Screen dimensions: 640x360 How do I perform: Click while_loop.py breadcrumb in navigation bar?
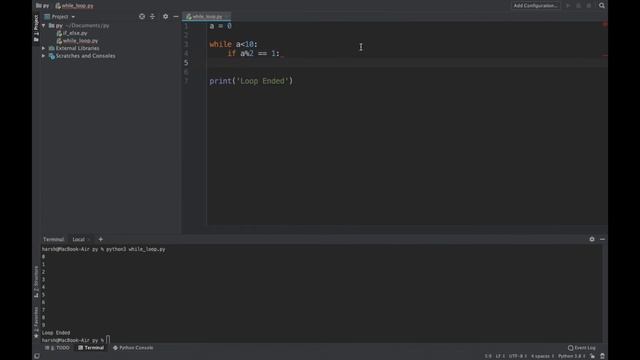75,6
